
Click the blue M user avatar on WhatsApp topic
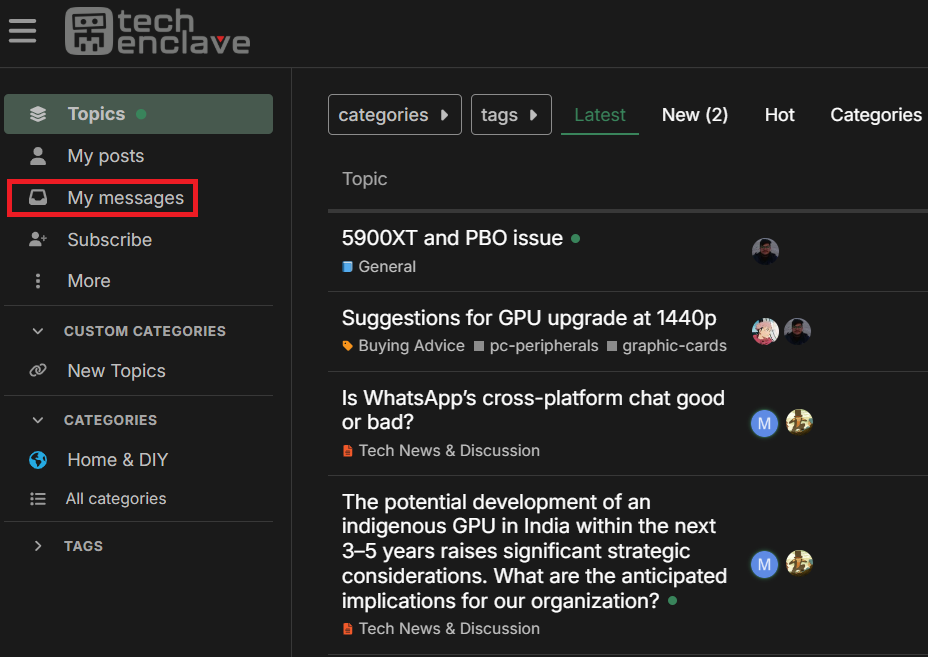click(764, 423)
